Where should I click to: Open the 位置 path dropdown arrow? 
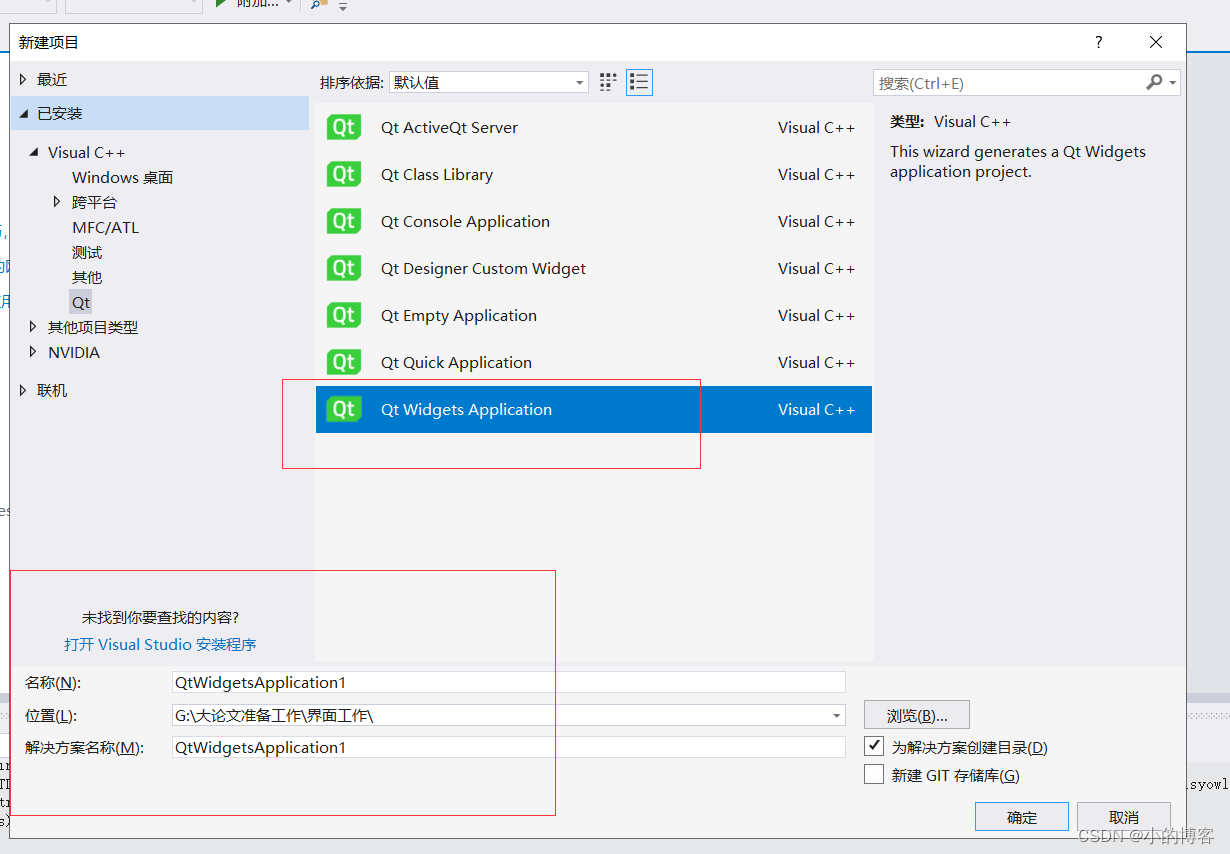(836, 715)
